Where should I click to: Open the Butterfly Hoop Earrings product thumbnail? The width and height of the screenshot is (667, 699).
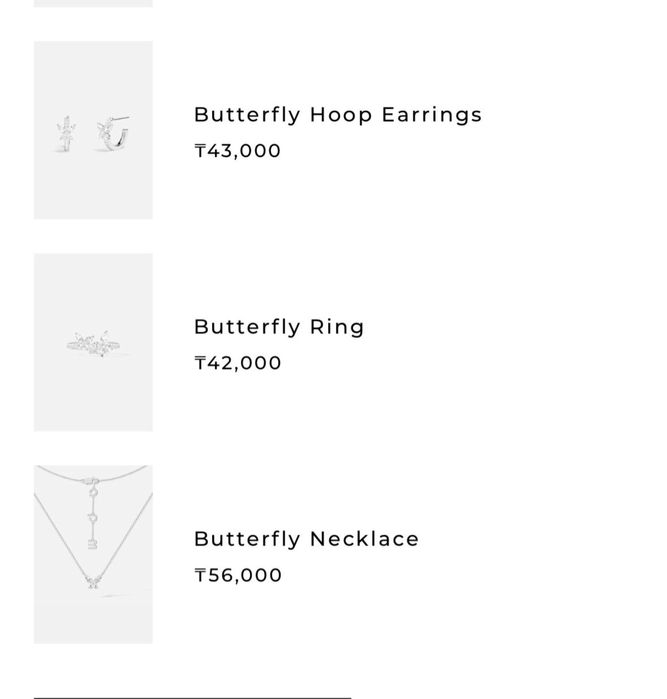[x=93, y=130]
